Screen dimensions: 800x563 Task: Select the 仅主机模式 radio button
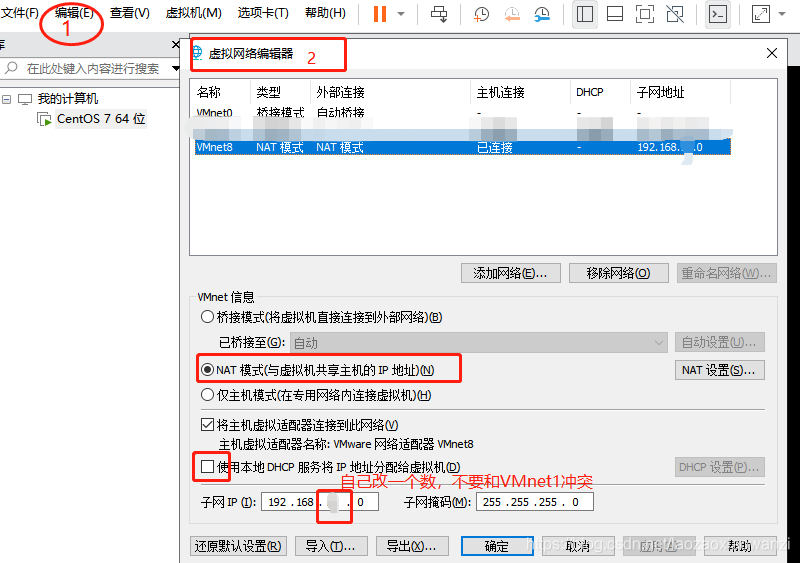pos(207,395)
